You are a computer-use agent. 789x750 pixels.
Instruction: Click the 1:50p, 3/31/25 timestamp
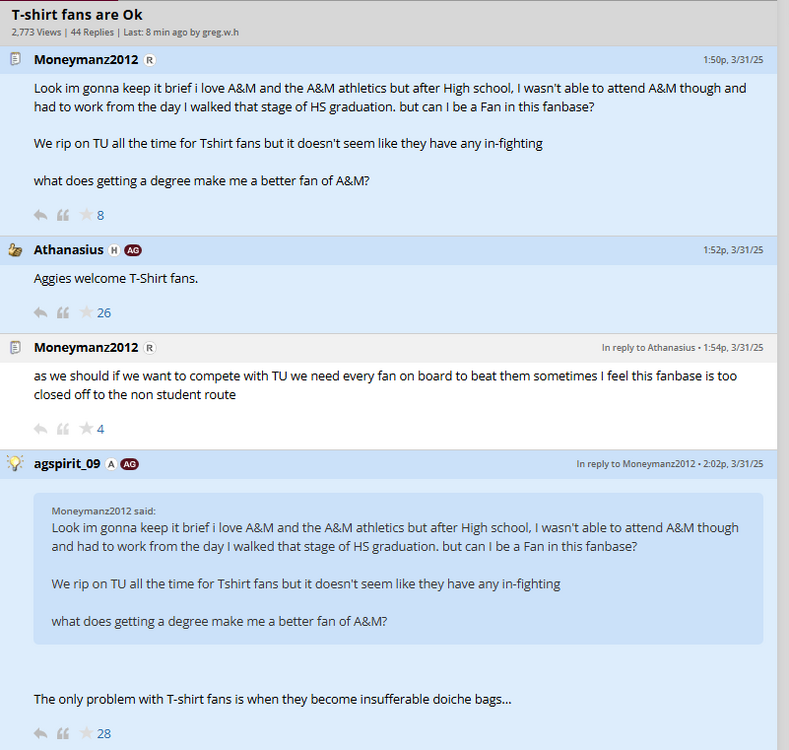coord(733,60)
